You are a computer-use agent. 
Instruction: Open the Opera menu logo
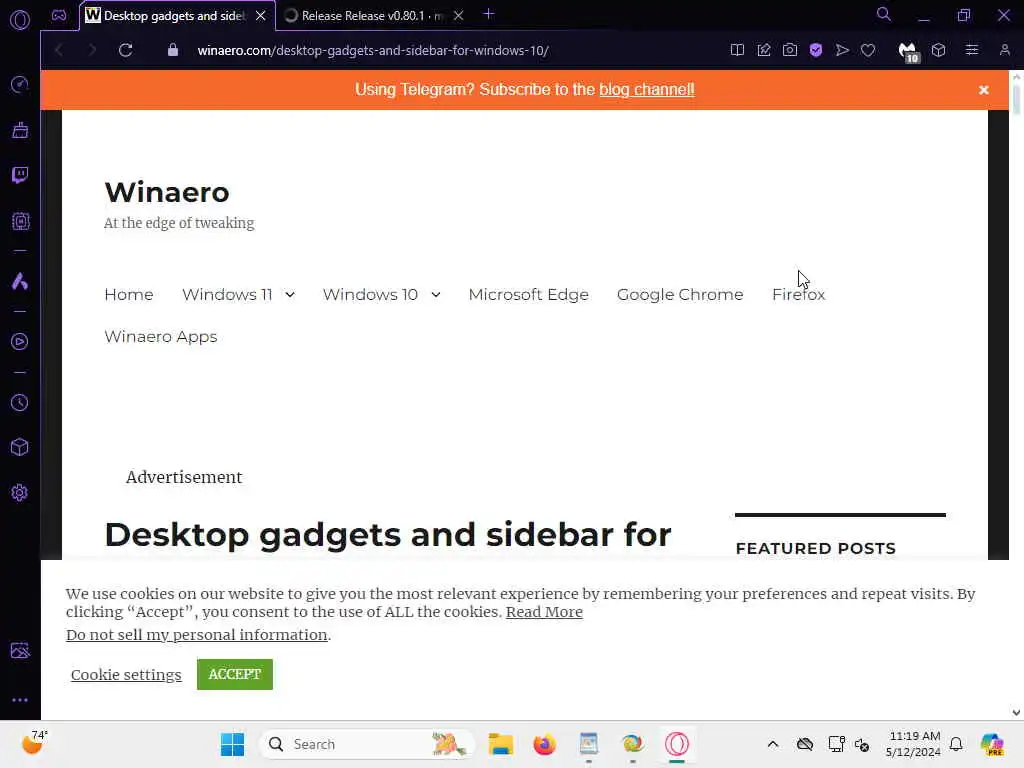click(20, 20)
